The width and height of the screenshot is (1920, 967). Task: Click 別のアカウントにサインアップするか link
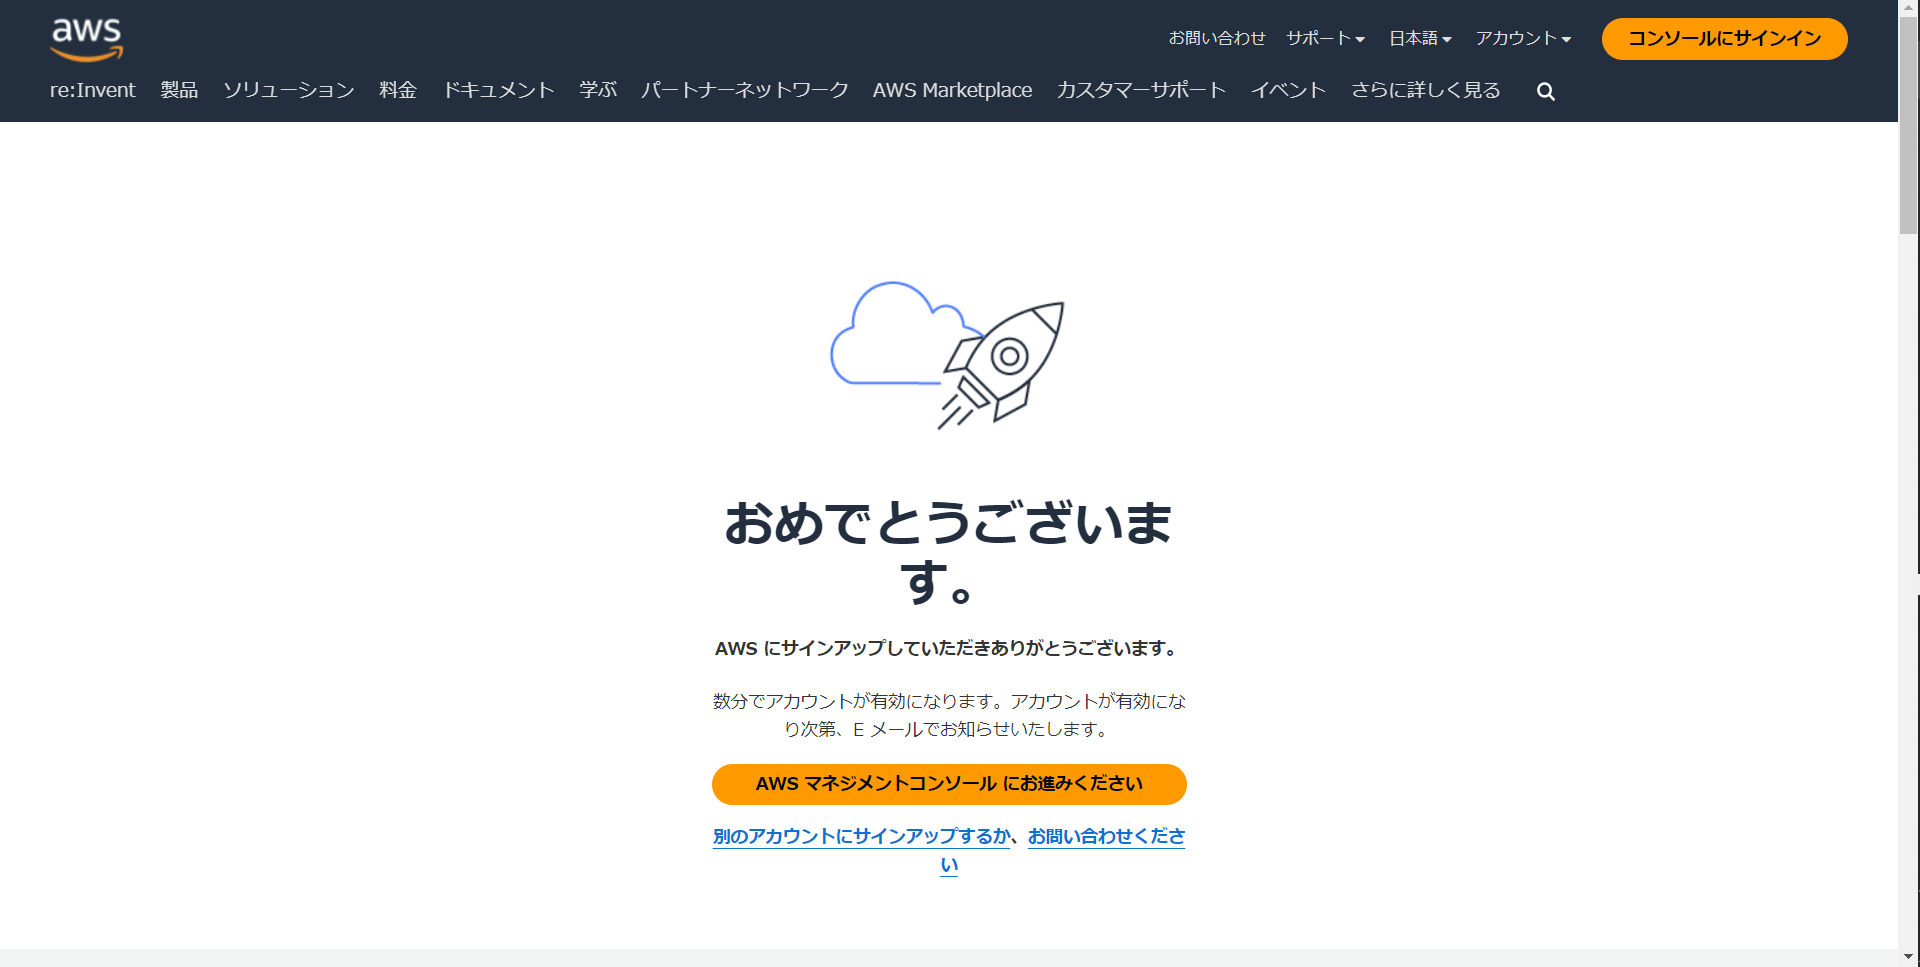861,837
